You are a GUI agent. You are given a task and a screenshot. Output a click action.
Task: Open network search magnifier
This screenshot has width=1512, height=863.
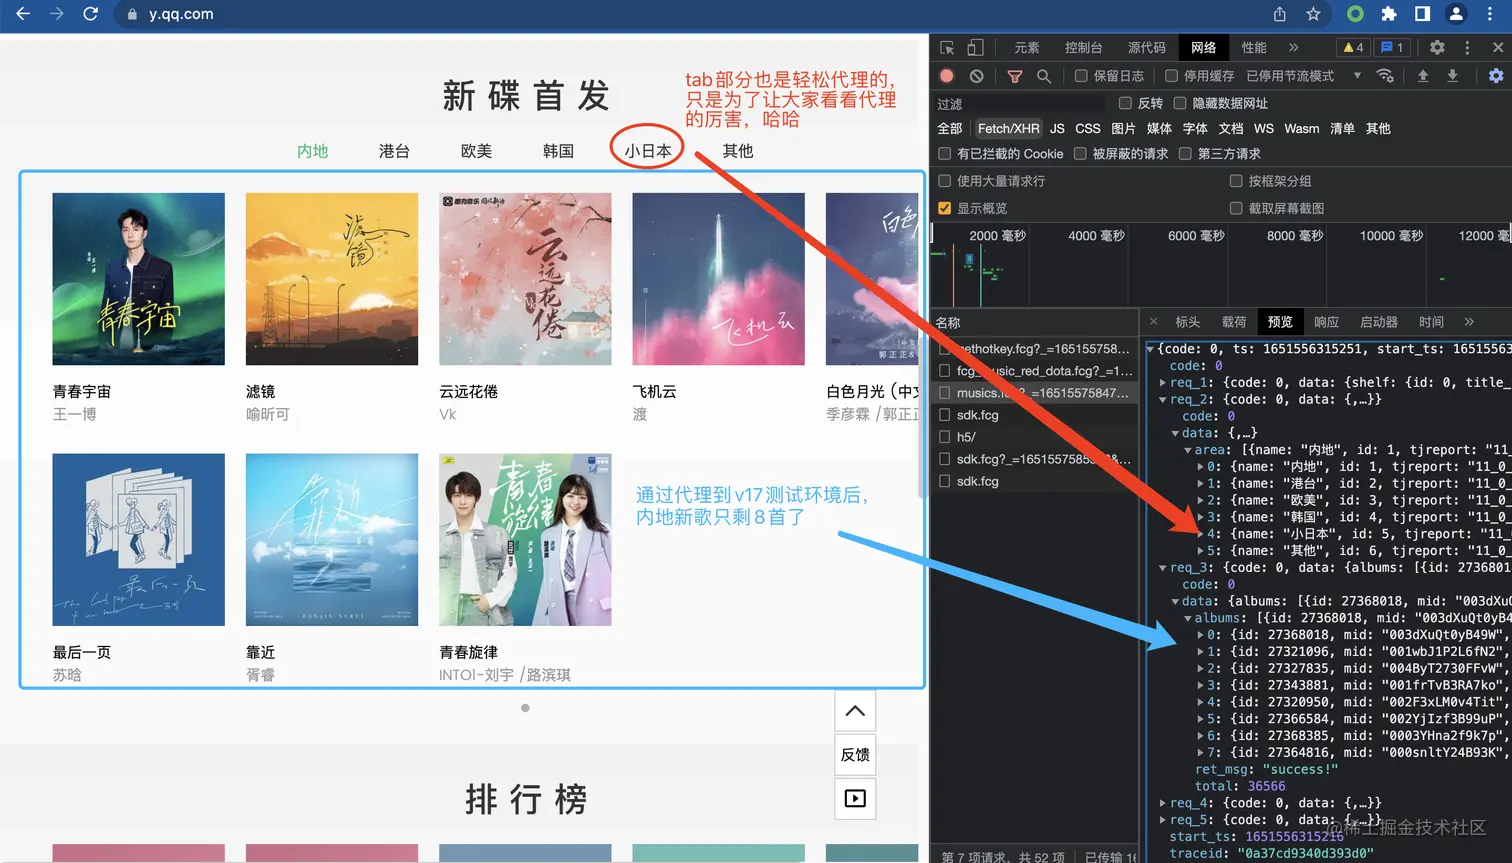coord(1044,76)
